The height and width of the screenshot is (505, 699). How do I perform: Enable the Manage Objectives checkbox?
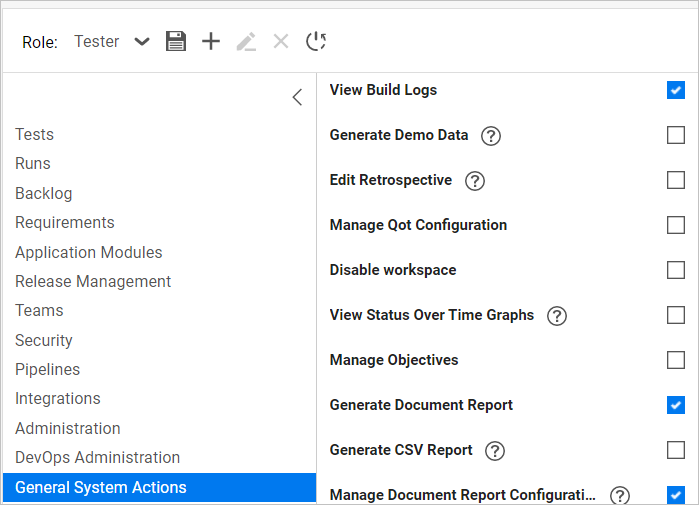click(676, 360)
